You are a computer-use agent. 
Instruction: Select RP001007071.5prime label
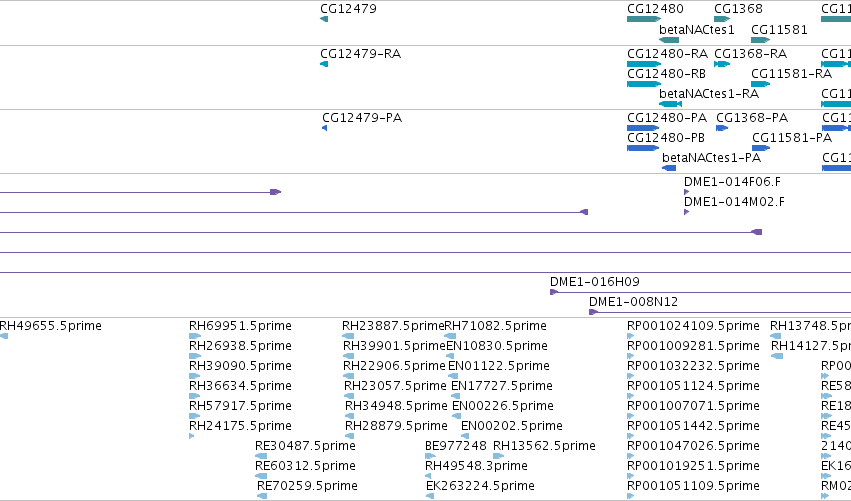tap(693, 406)
